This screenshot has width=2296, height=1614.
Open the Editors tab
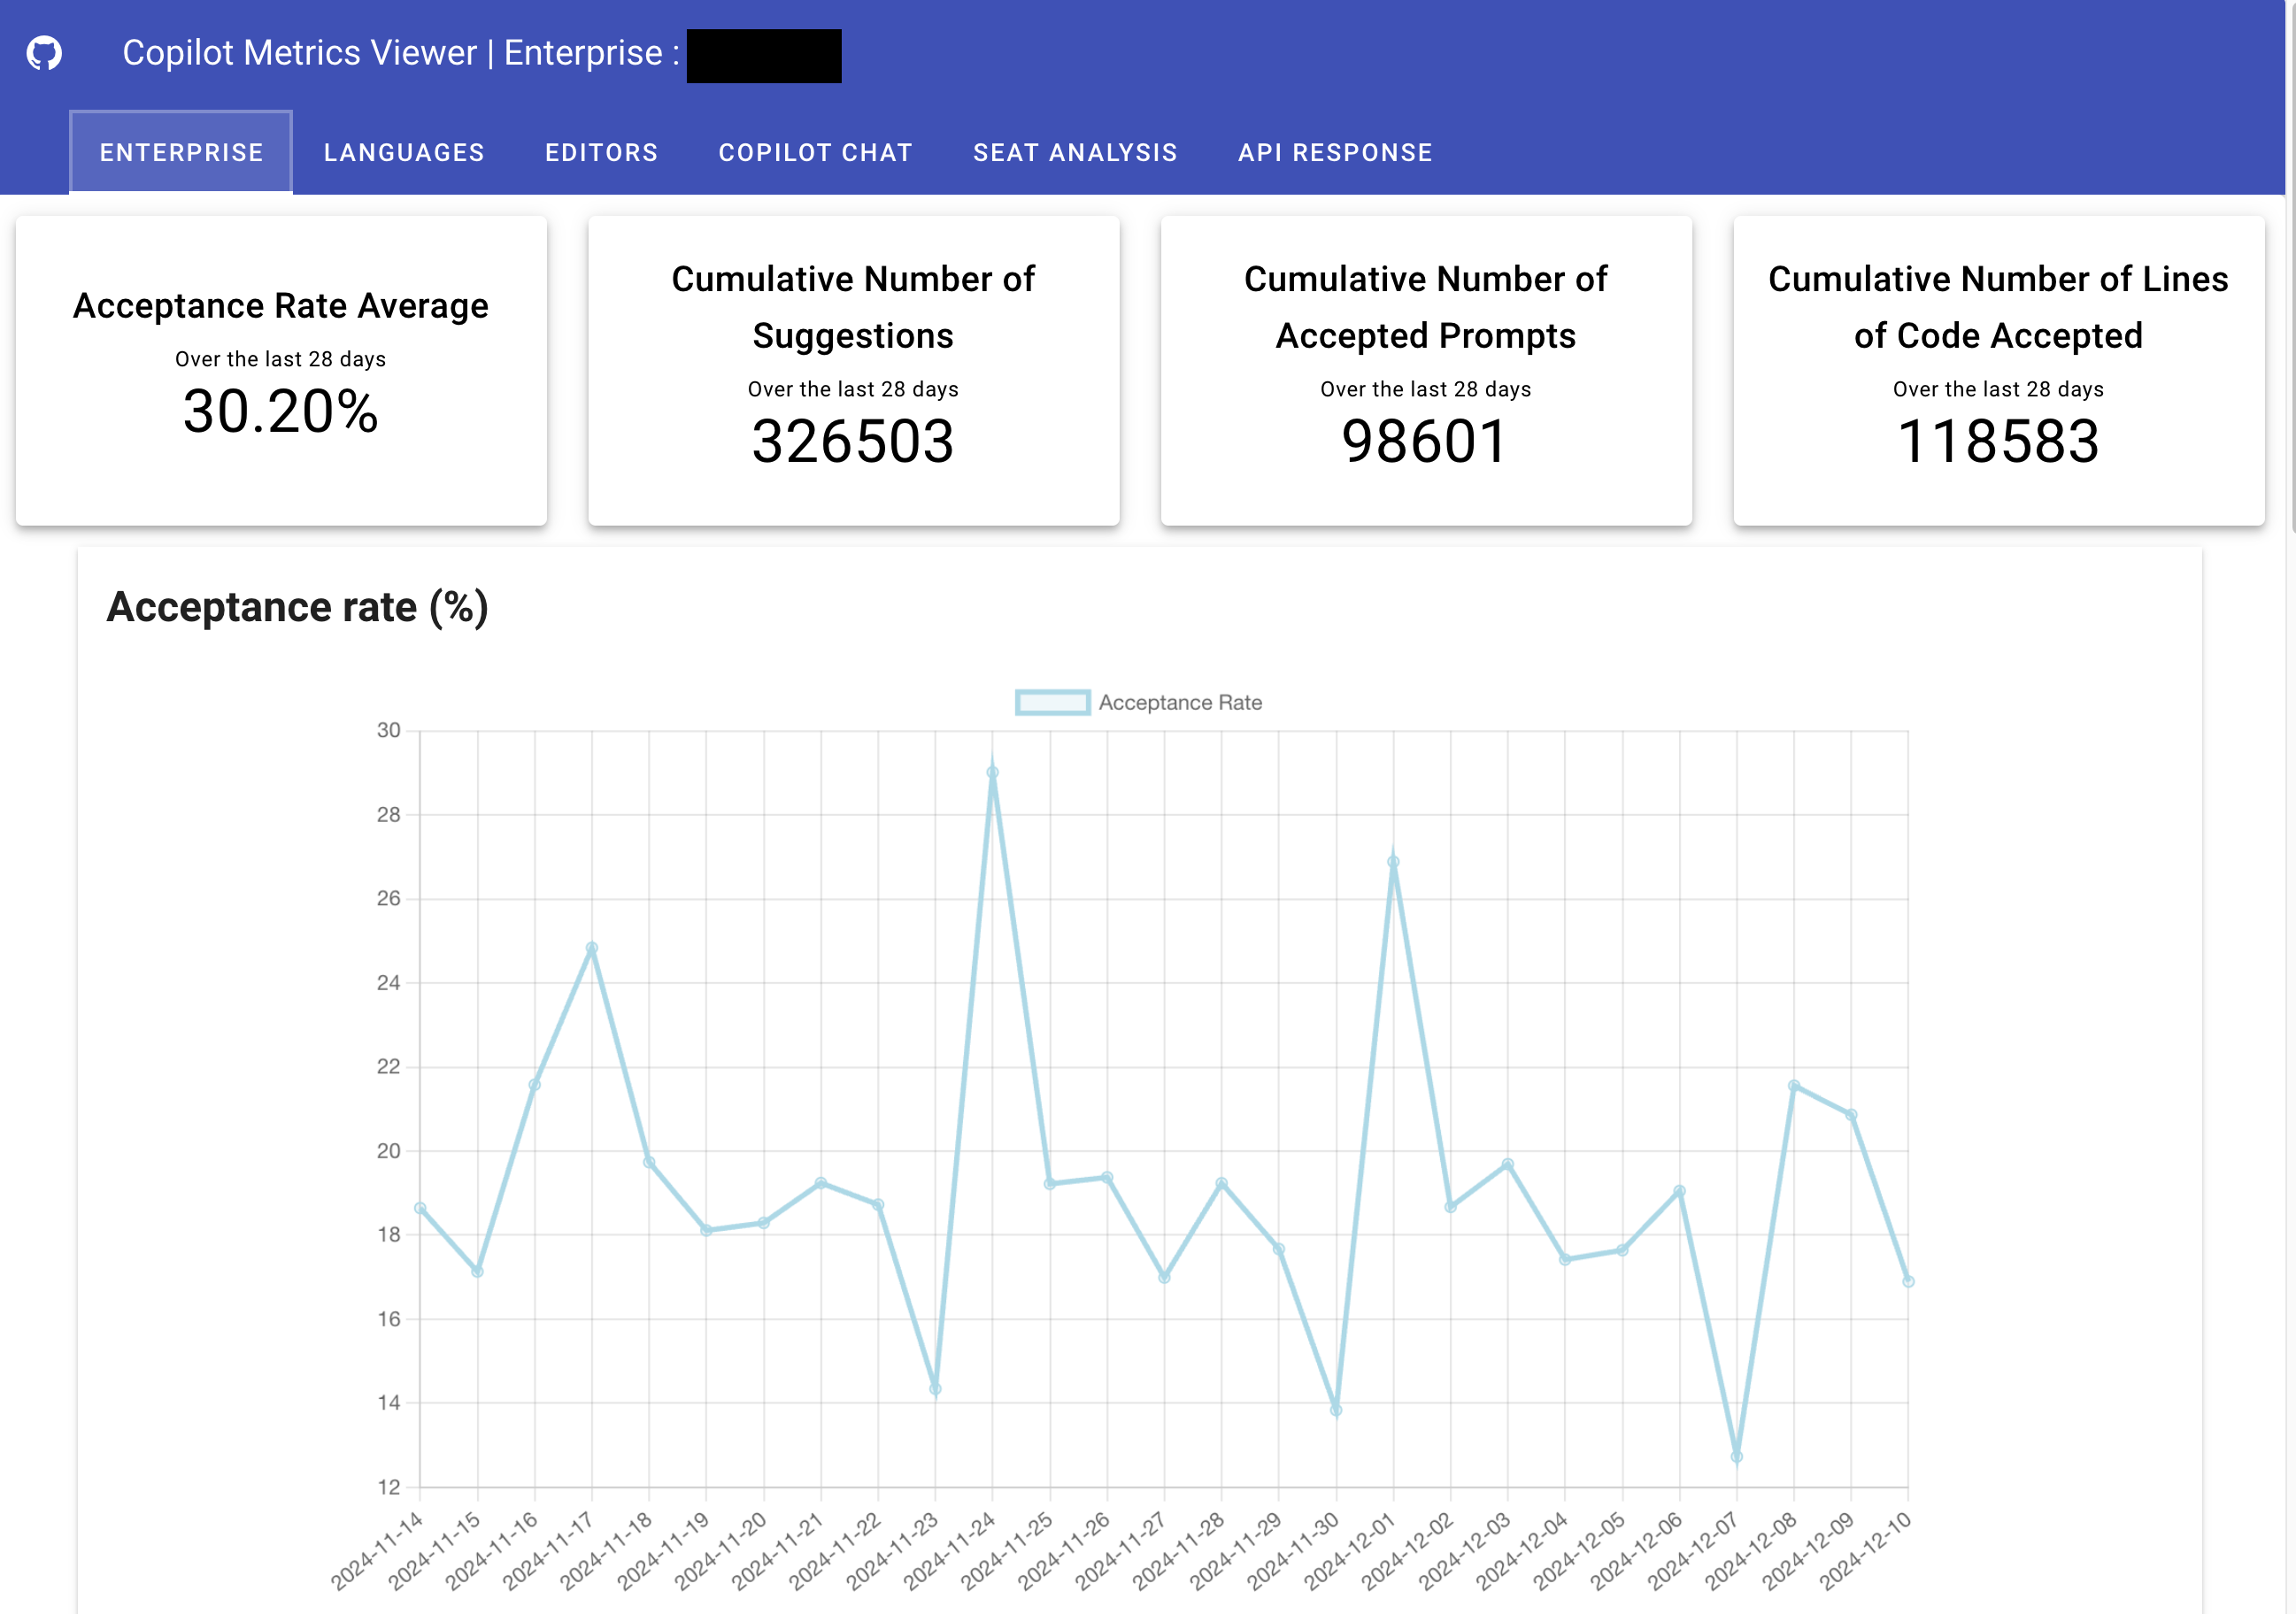point(601,152)
